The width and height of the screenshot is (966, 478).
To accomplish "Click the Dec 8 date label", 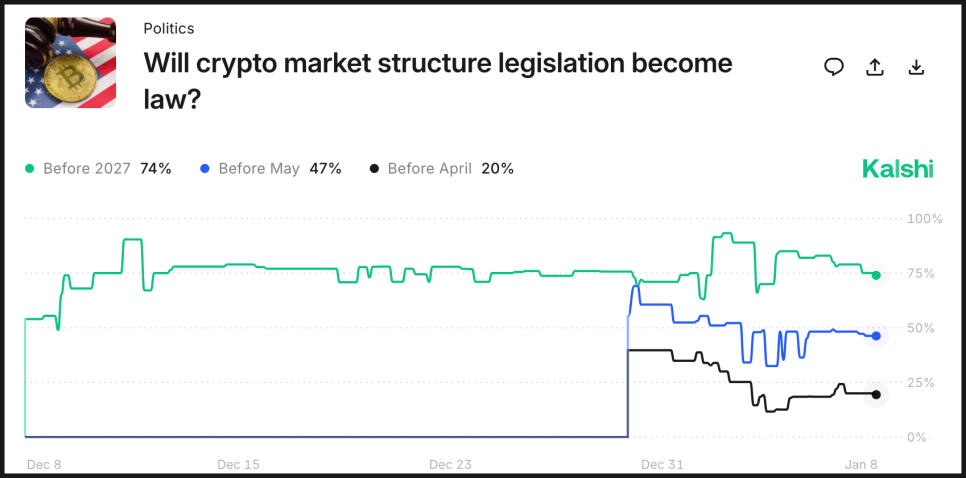I will [46, 464].
